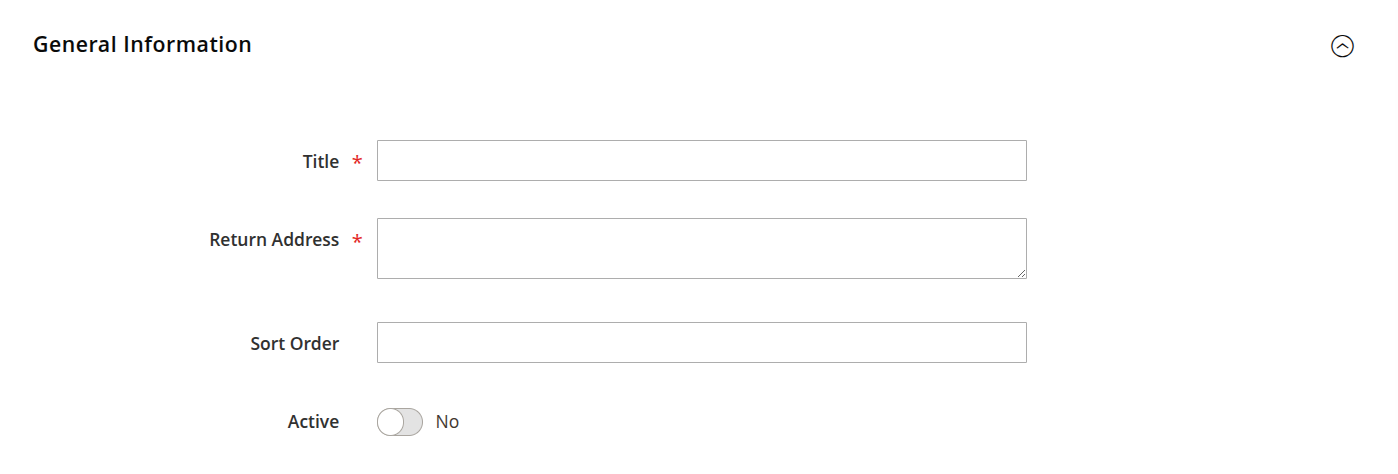The image size is (1398, 474).
Task: Click the Active field label
Action: 313,422
